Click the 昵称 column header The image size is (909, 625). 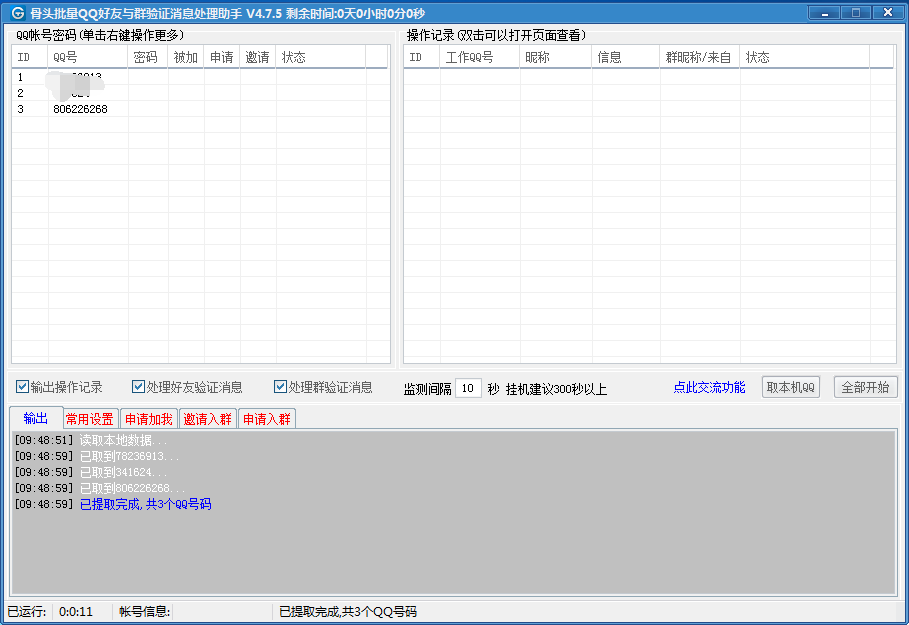(555, 57)
